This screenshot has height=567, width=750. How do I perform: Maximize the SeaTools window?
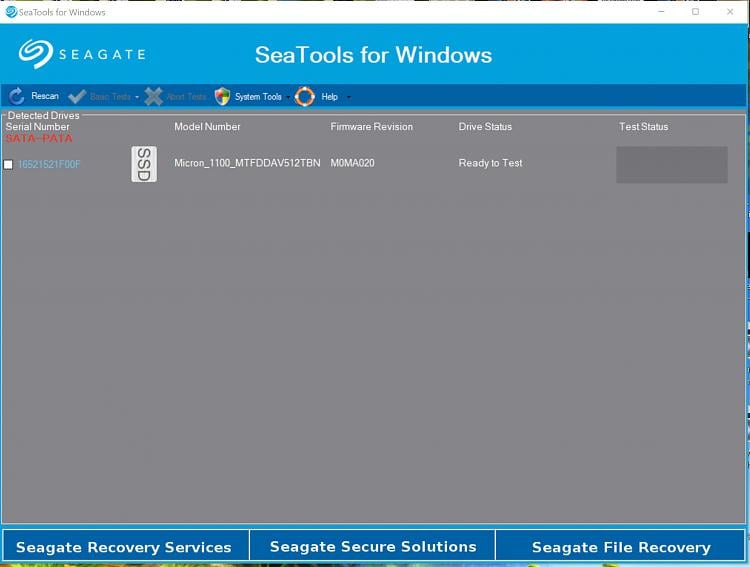695,11
